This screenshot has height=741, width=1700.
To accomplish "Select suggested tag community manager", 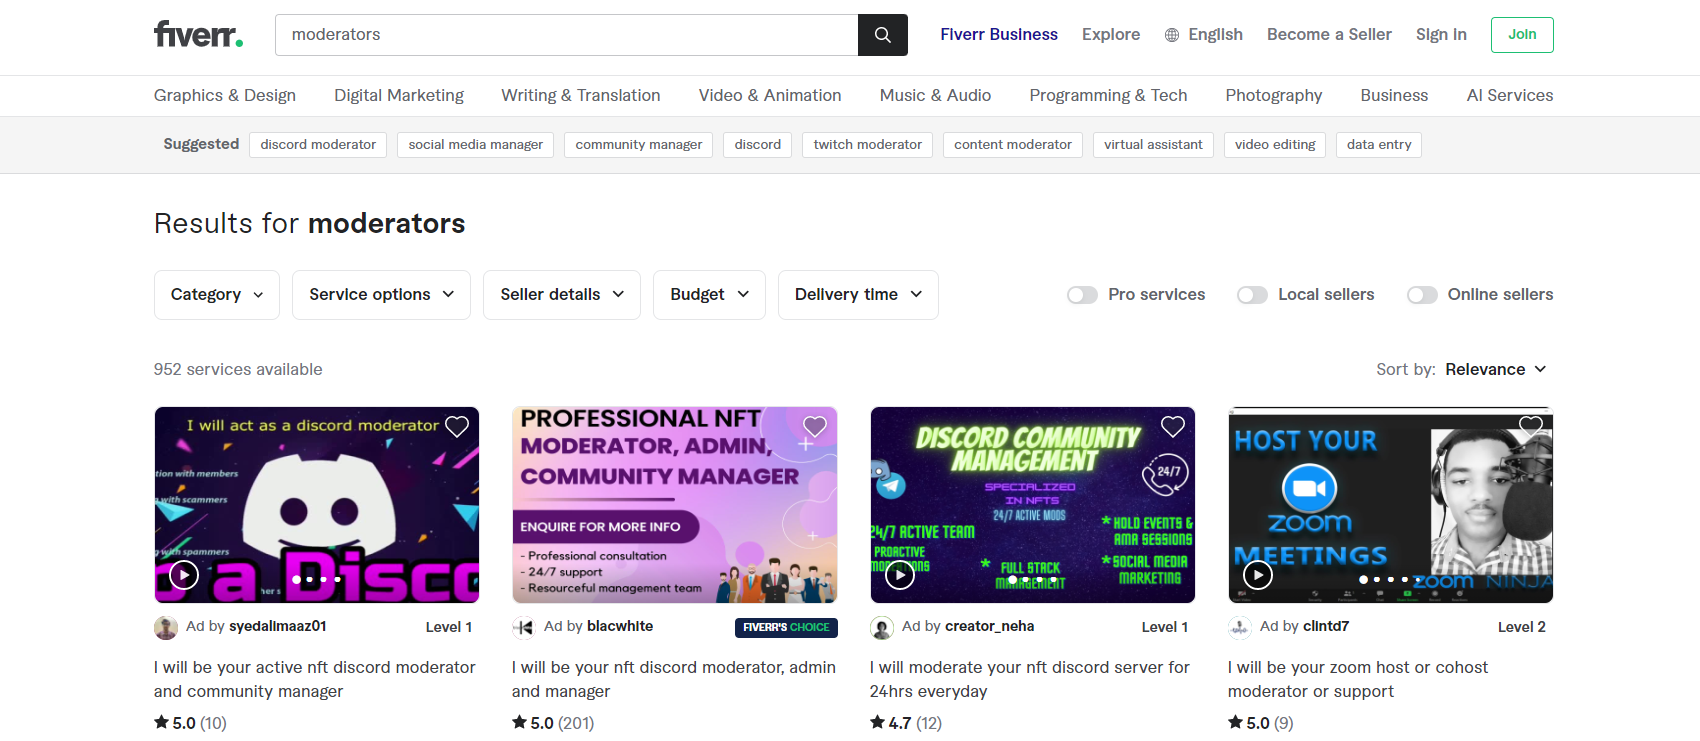I will pos(639,145).
